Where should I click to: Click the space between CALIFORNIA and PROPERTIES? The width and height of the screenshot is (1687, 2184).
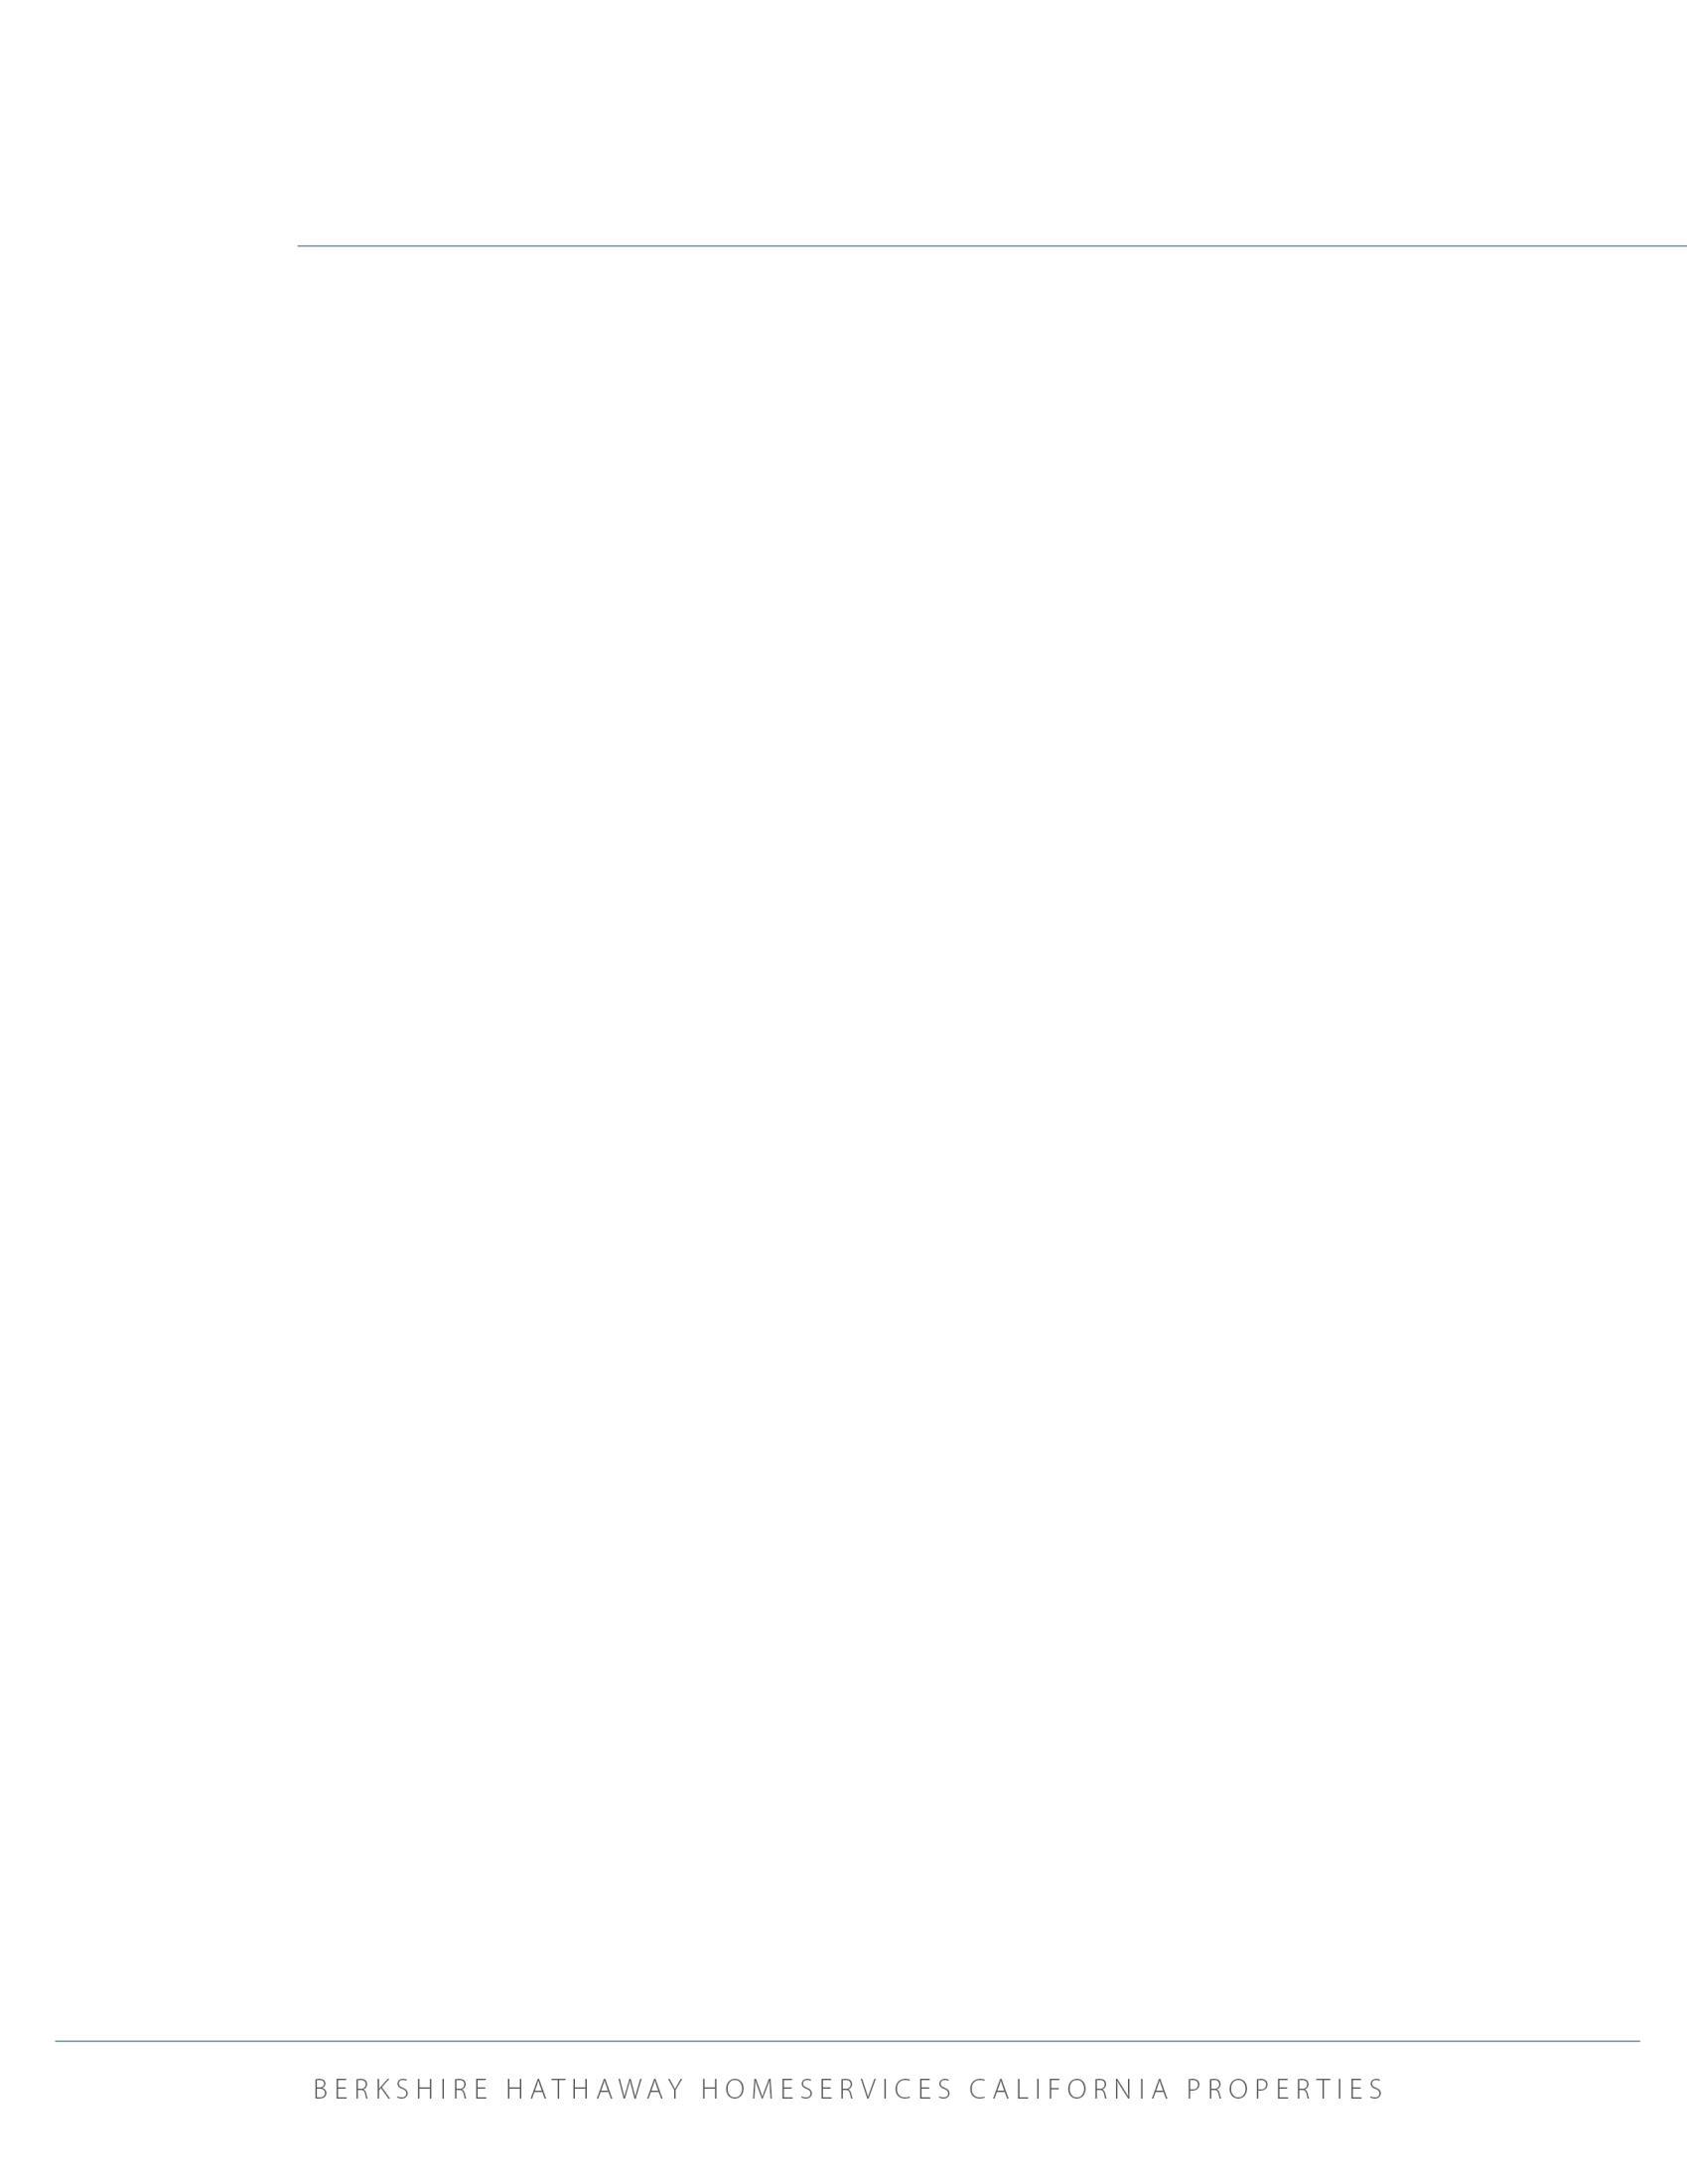pos(1179,2089)
